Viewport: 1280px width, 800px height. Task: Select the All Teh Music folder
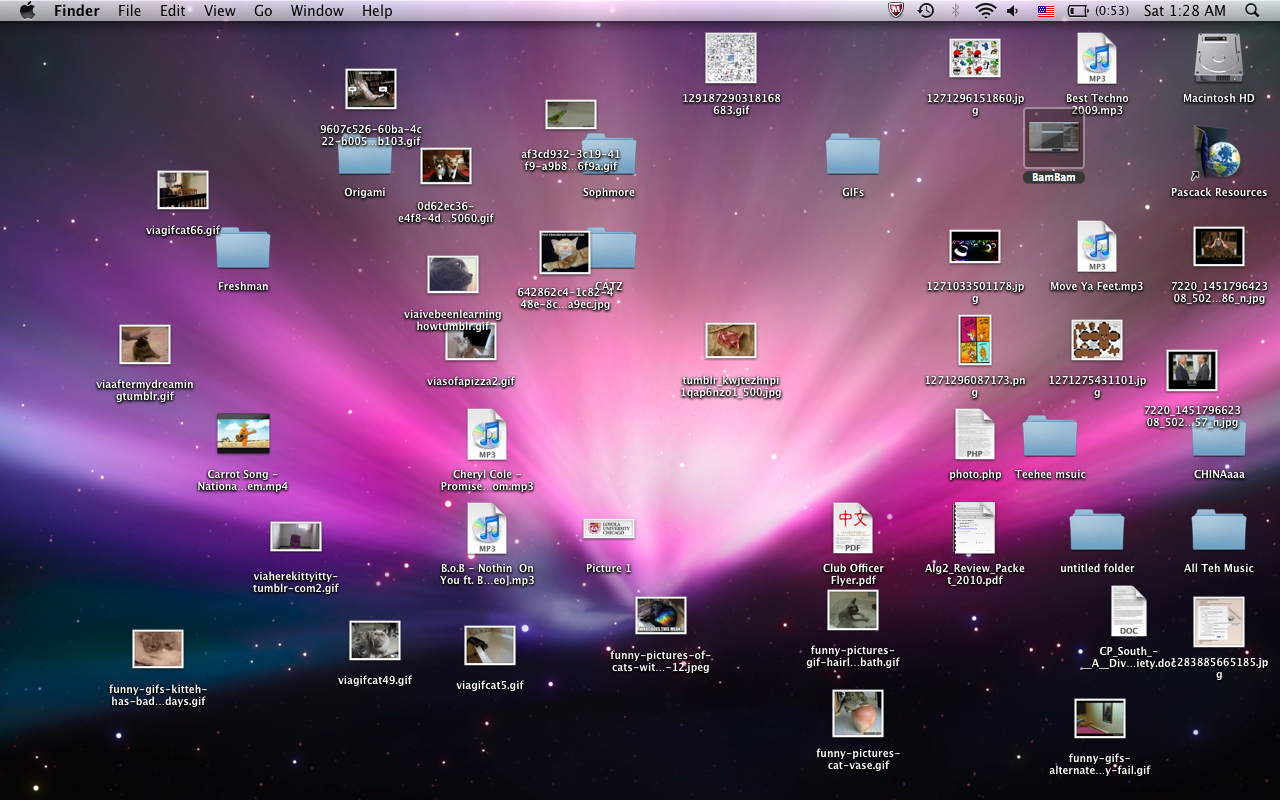(x=1219, y=530)
